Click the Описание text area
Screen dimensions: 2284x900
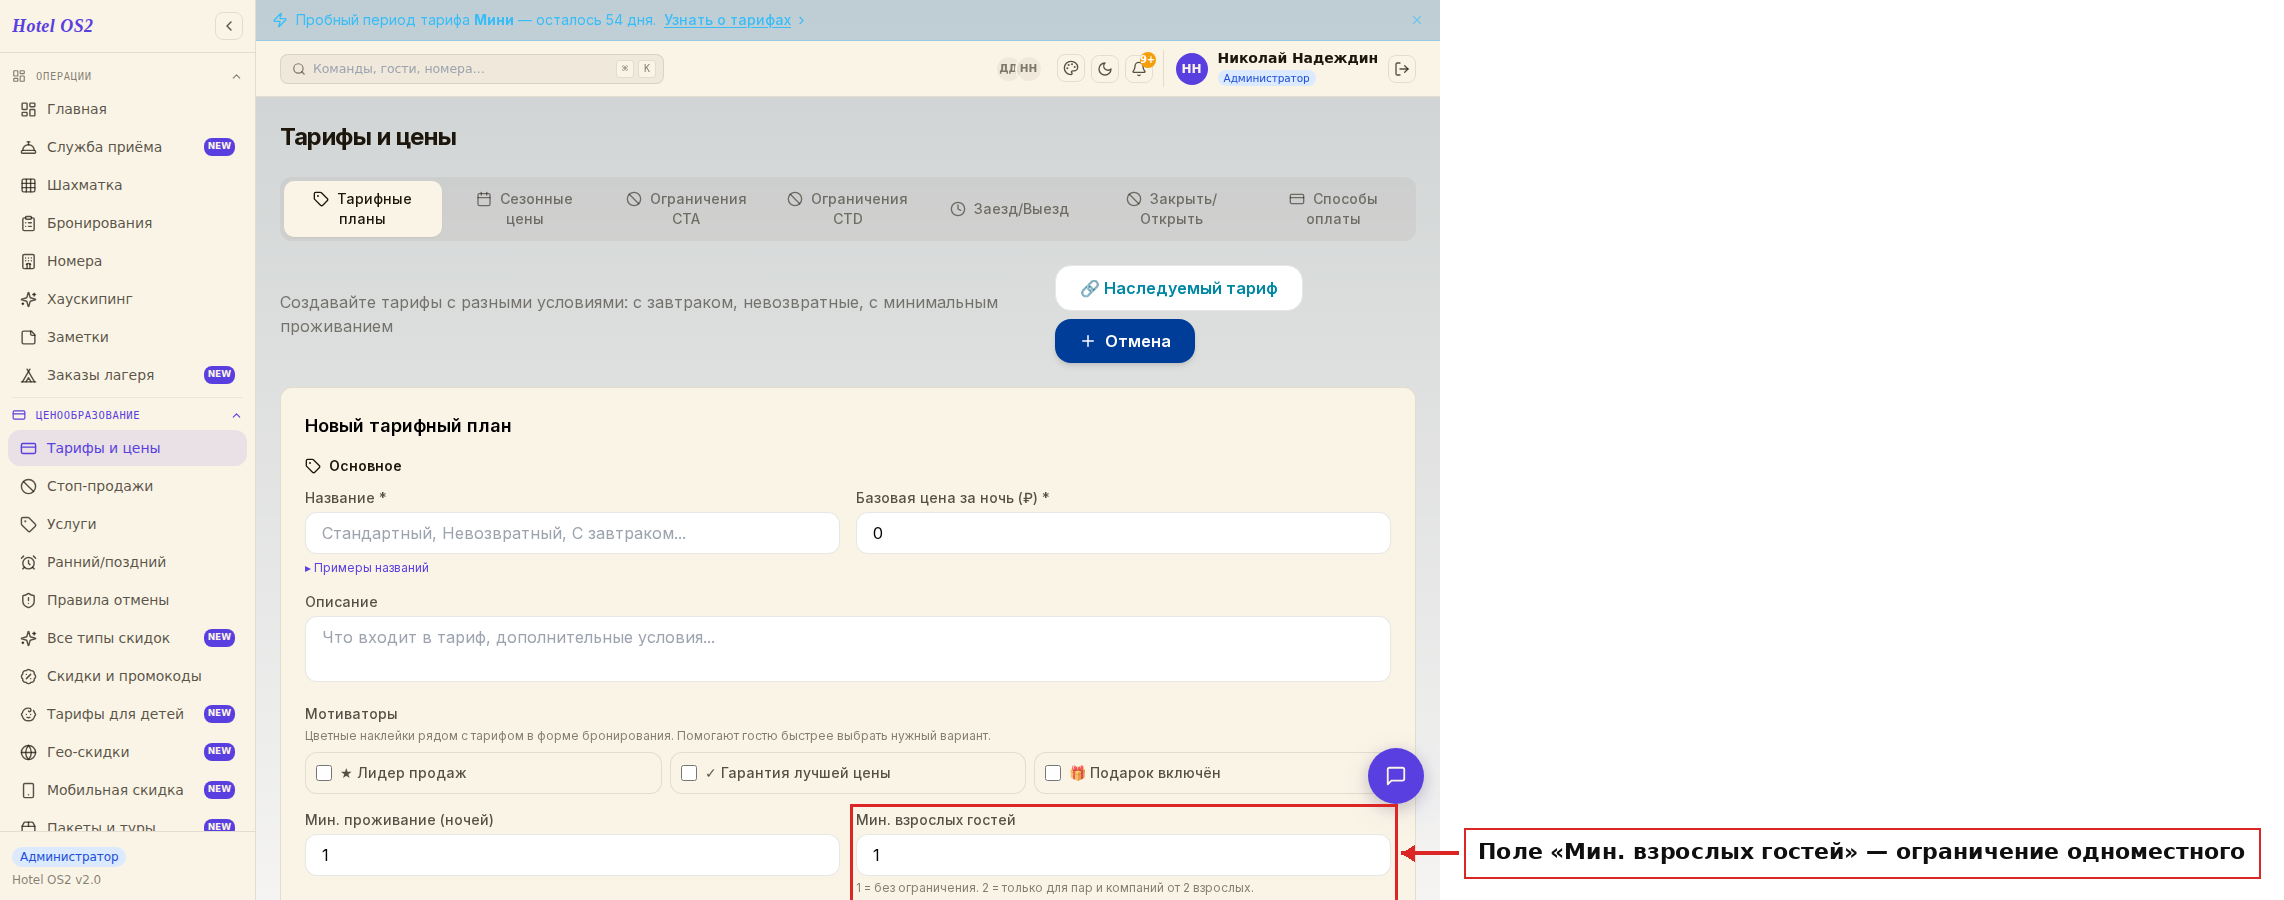pos(848,649)
